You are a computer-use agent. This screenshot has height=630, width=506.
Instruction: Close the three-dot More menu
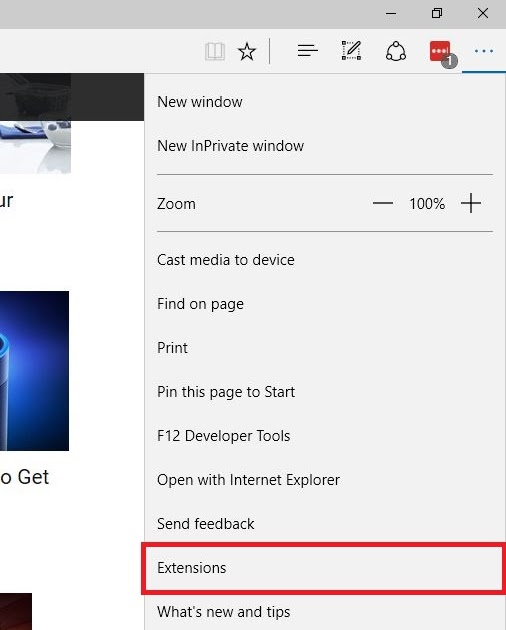[x=483, y=51]
